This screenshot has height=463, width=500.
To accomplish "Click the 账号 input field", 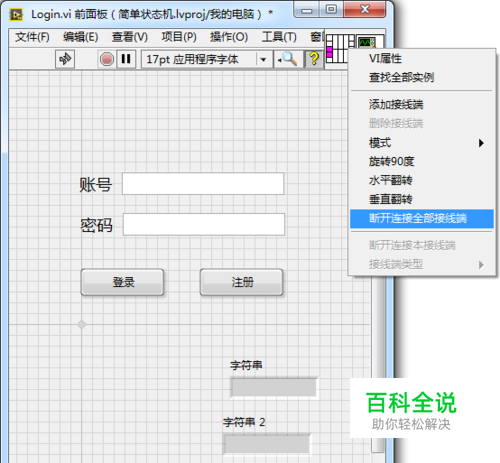I will tap(203, 184).
